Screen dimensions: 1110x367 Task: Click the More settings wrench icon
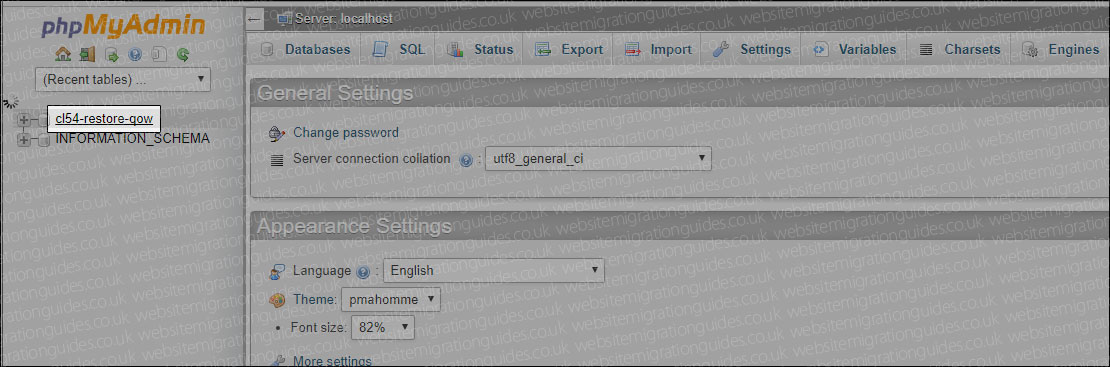[x=278, y=361]
